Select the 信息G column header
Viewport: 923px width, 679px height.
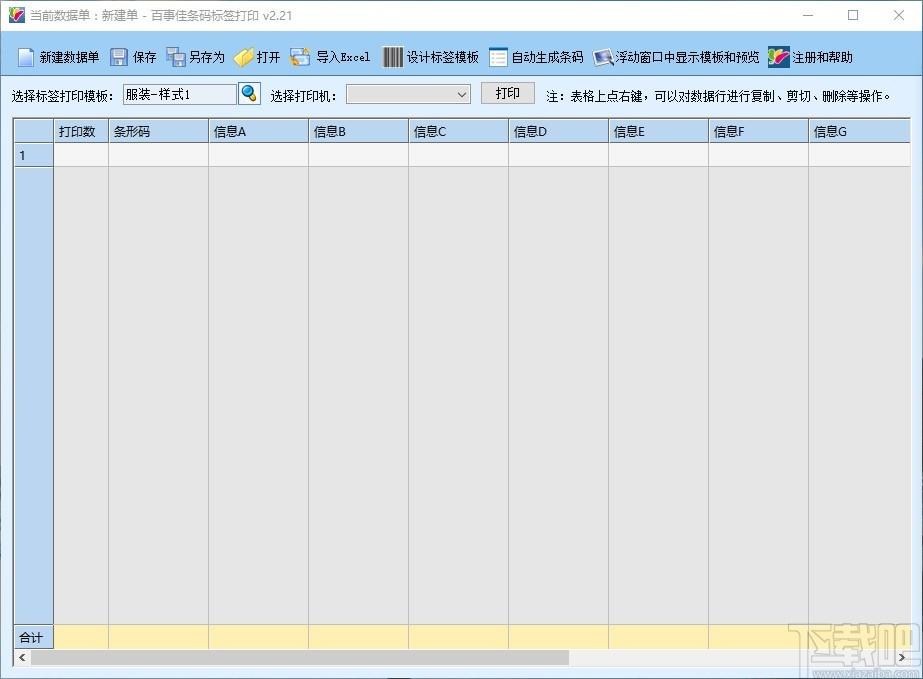(x=859, y=131)
